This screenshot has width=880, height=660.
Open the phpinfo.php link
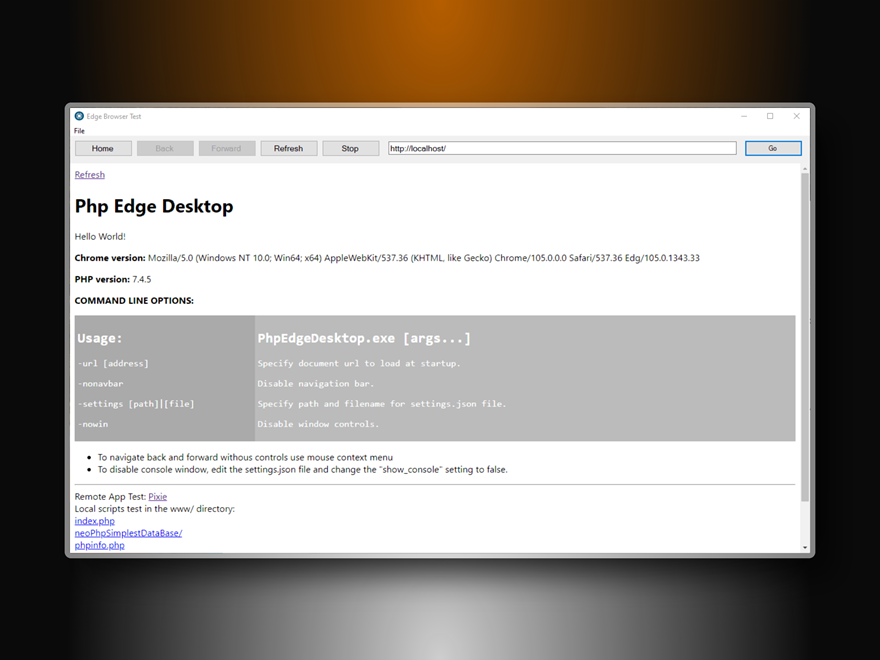tap(99, 545)
